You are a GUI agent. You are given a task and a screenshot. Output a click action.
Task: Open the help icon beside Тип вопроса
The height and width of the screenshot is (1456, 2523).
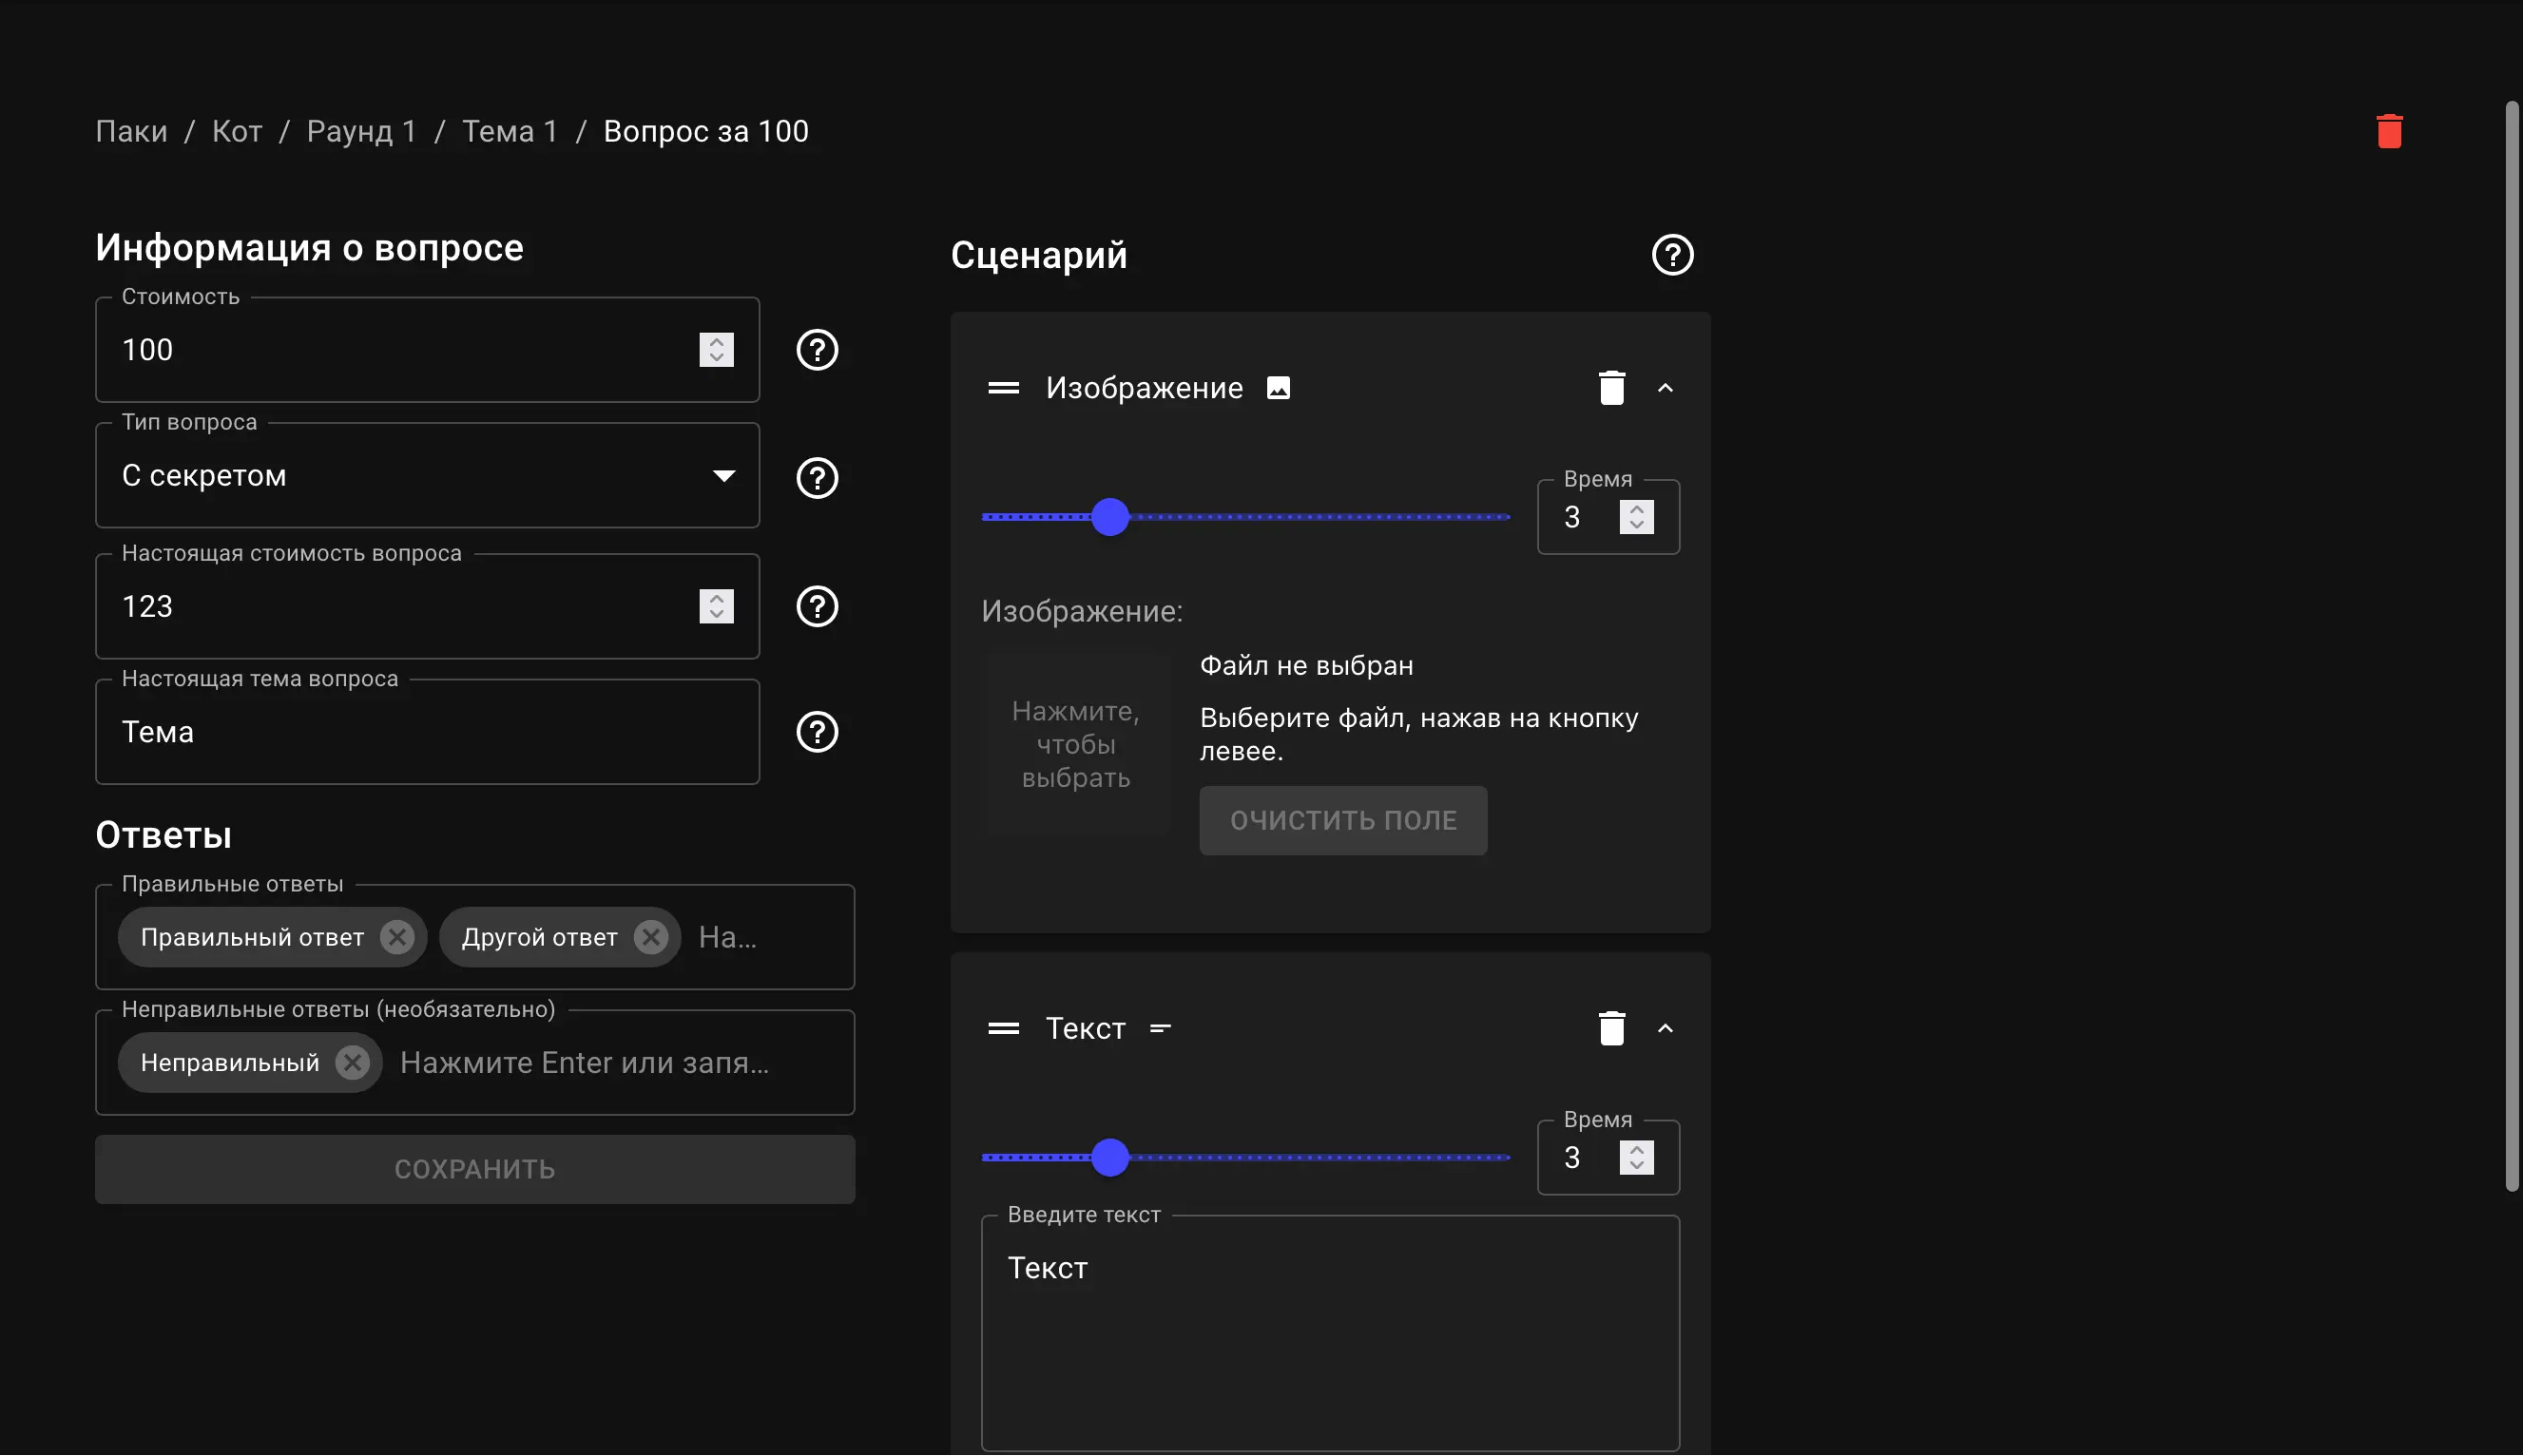point(816,477)
